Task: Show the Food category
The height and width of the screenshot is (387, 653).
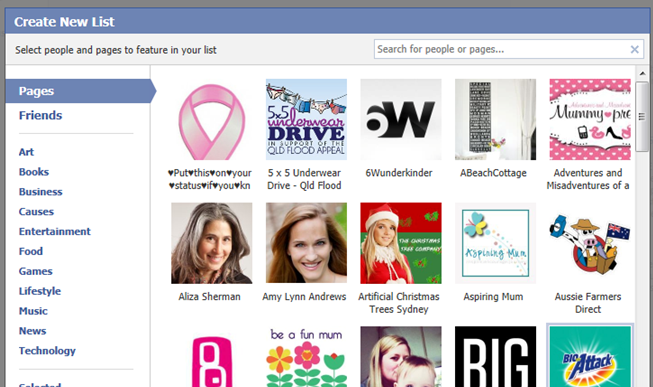Action: (x=31, y=252)
